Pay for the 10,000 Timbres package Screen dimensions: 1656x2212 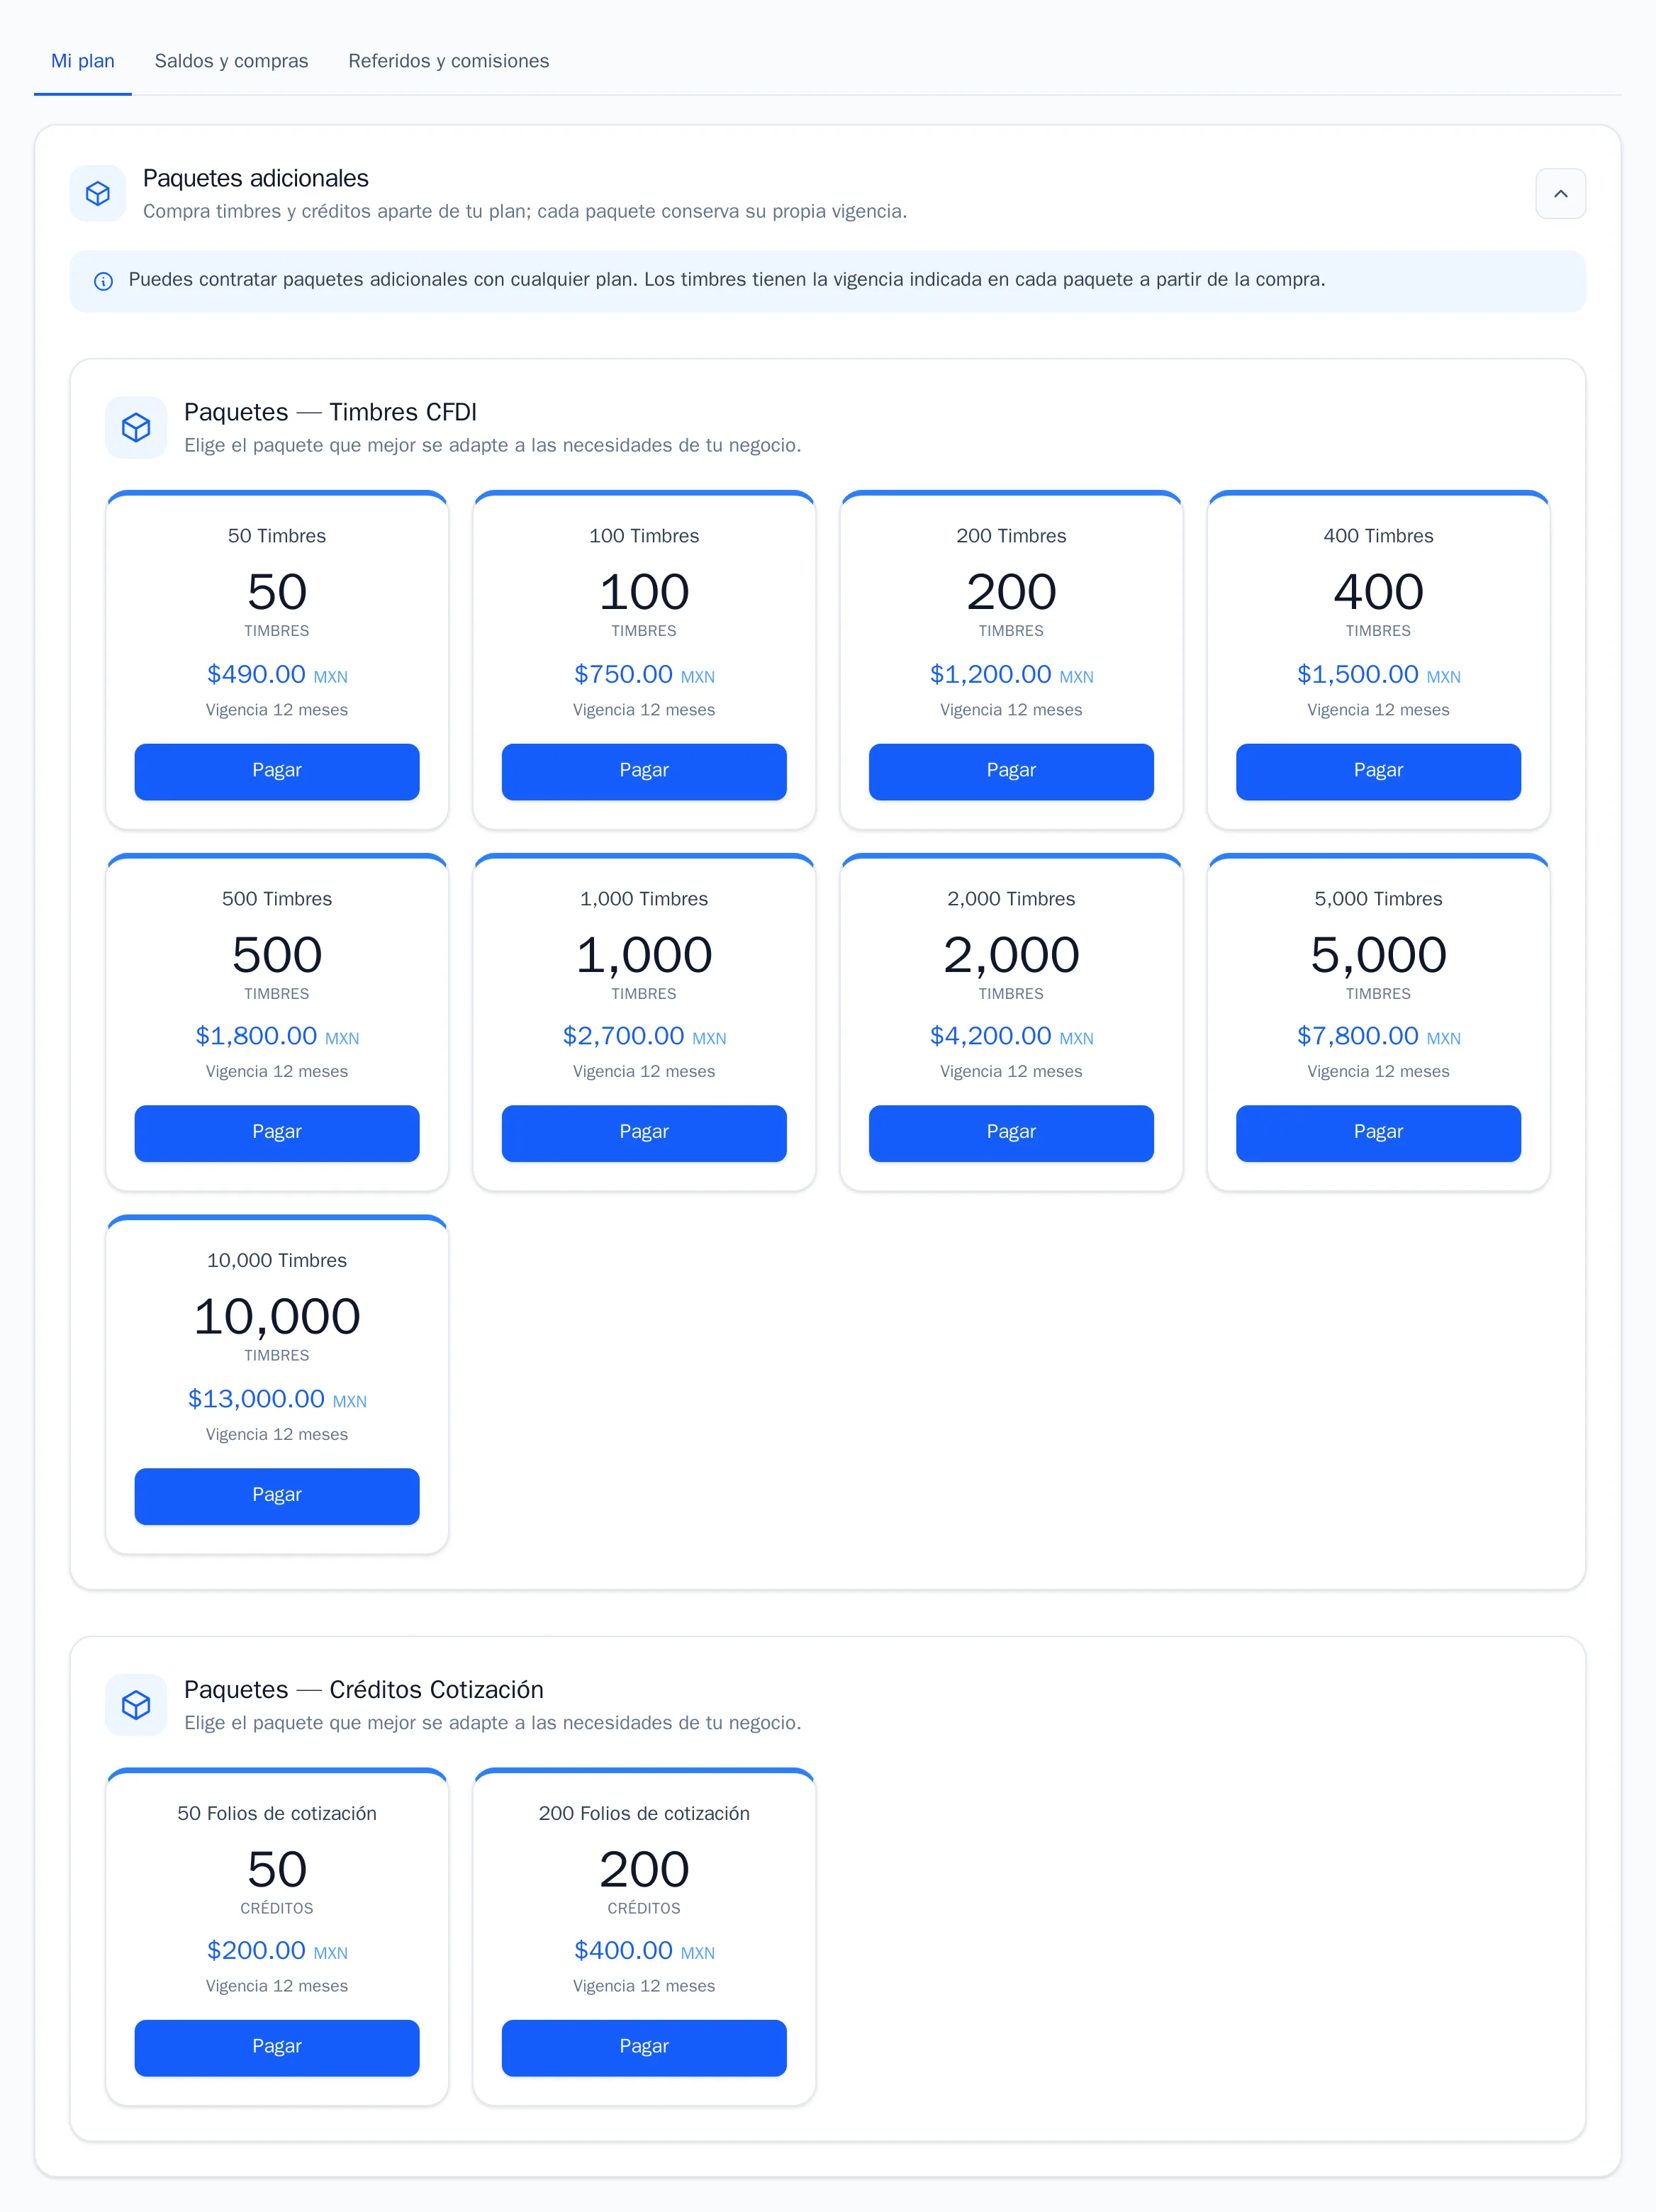point(277,1496)
